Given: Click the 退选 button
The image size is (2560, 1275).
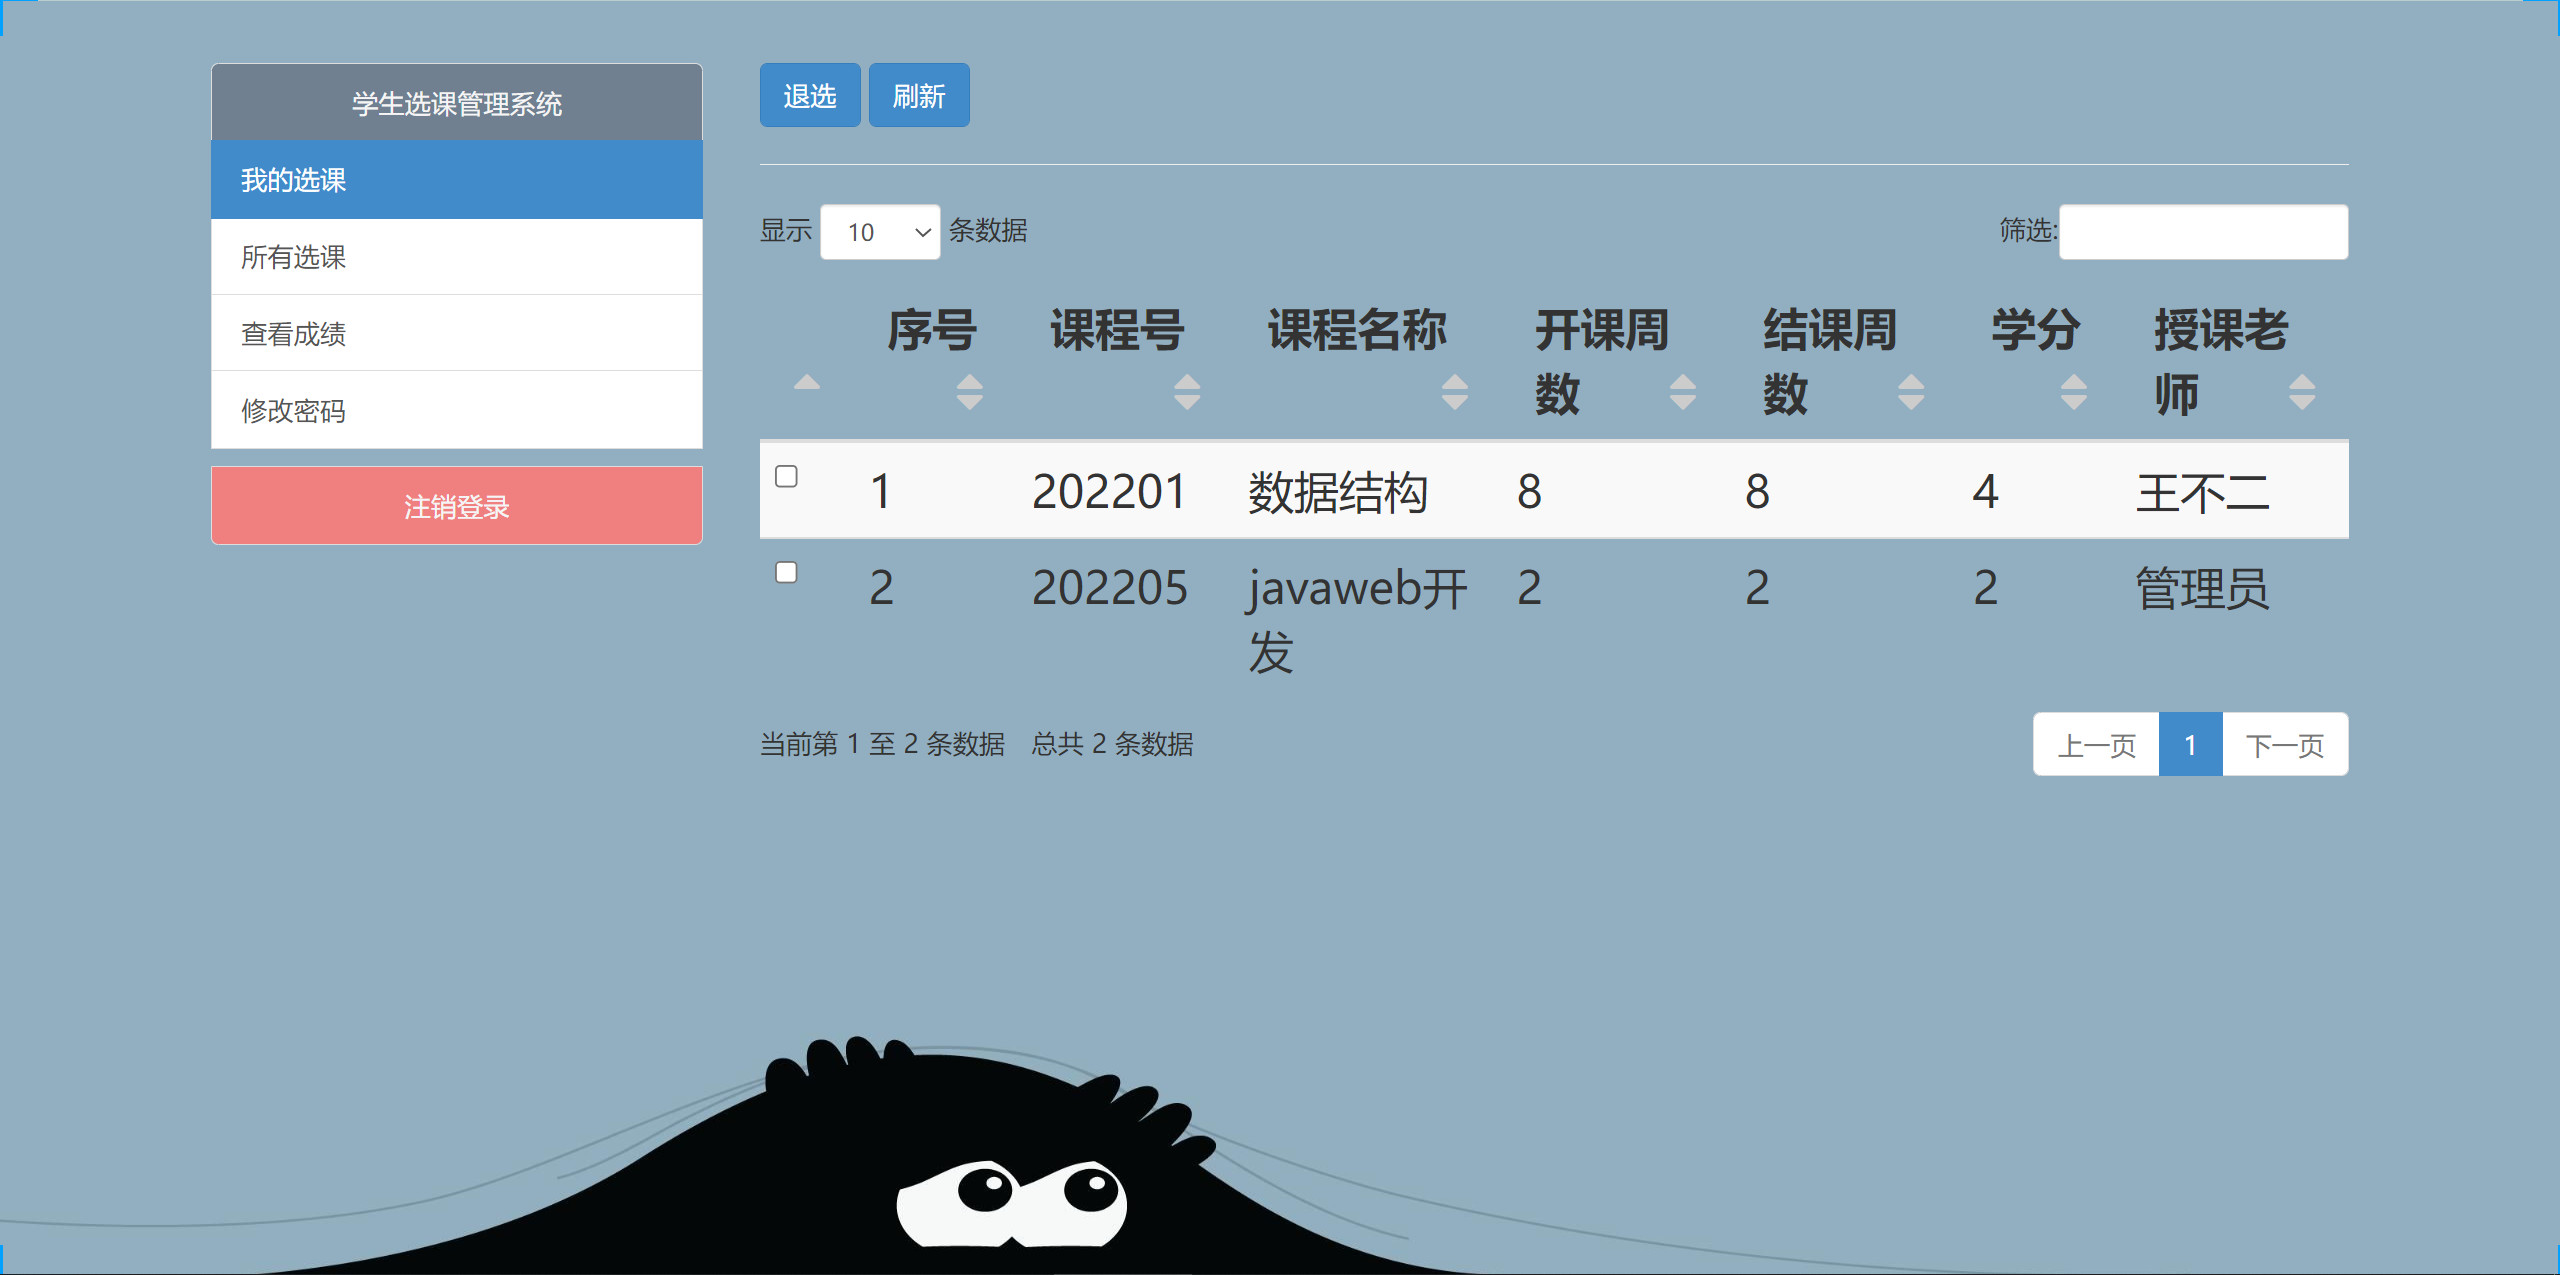Looking at the screenshot, I should click(810, 94).
